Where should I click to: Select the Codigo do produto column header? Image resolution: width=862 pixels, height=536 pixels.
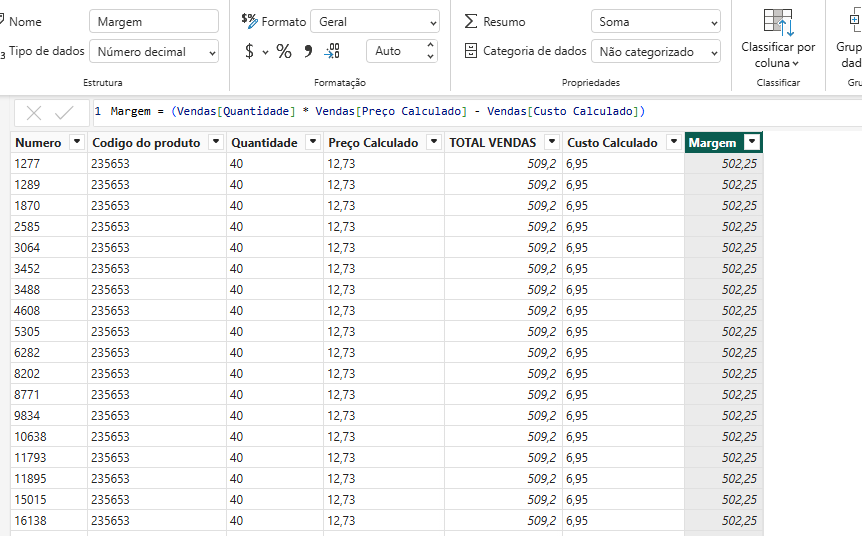[146, 143]
